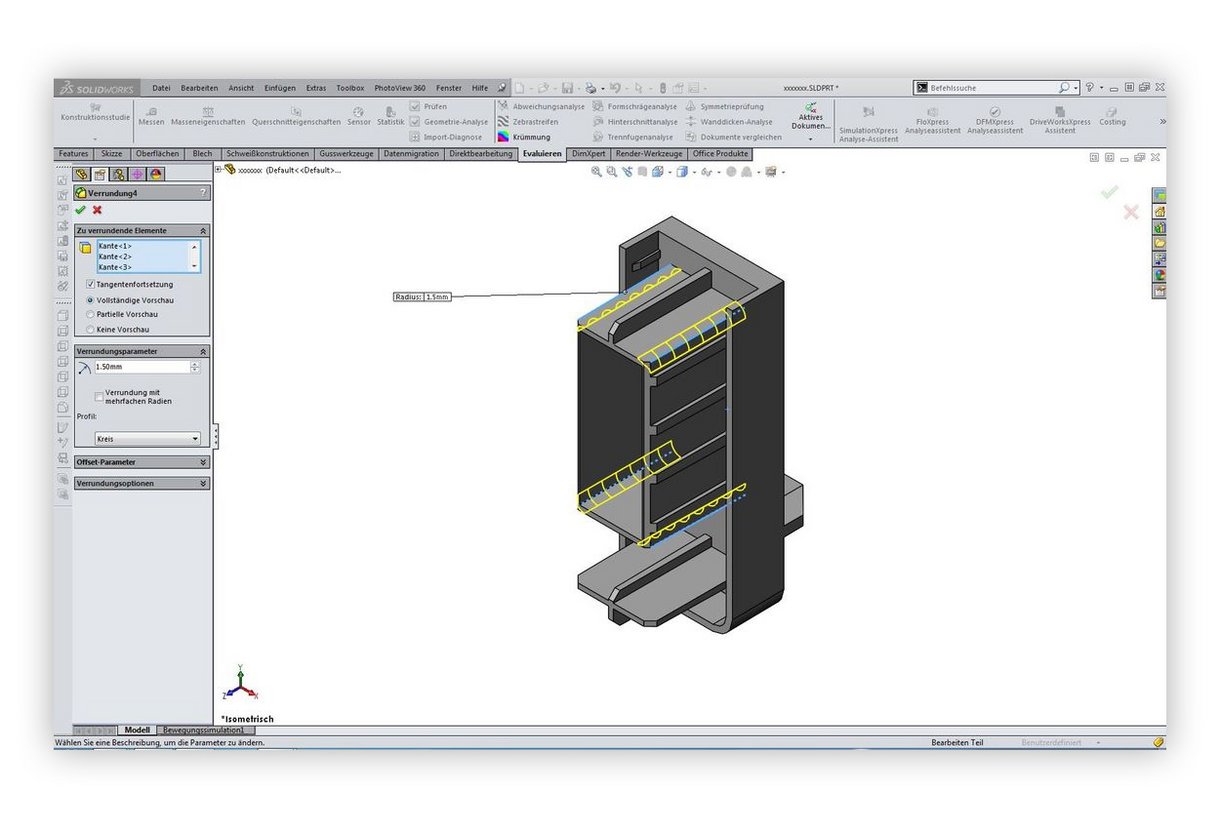
Task: Open the Datei menu
Action: pos(161,88)
